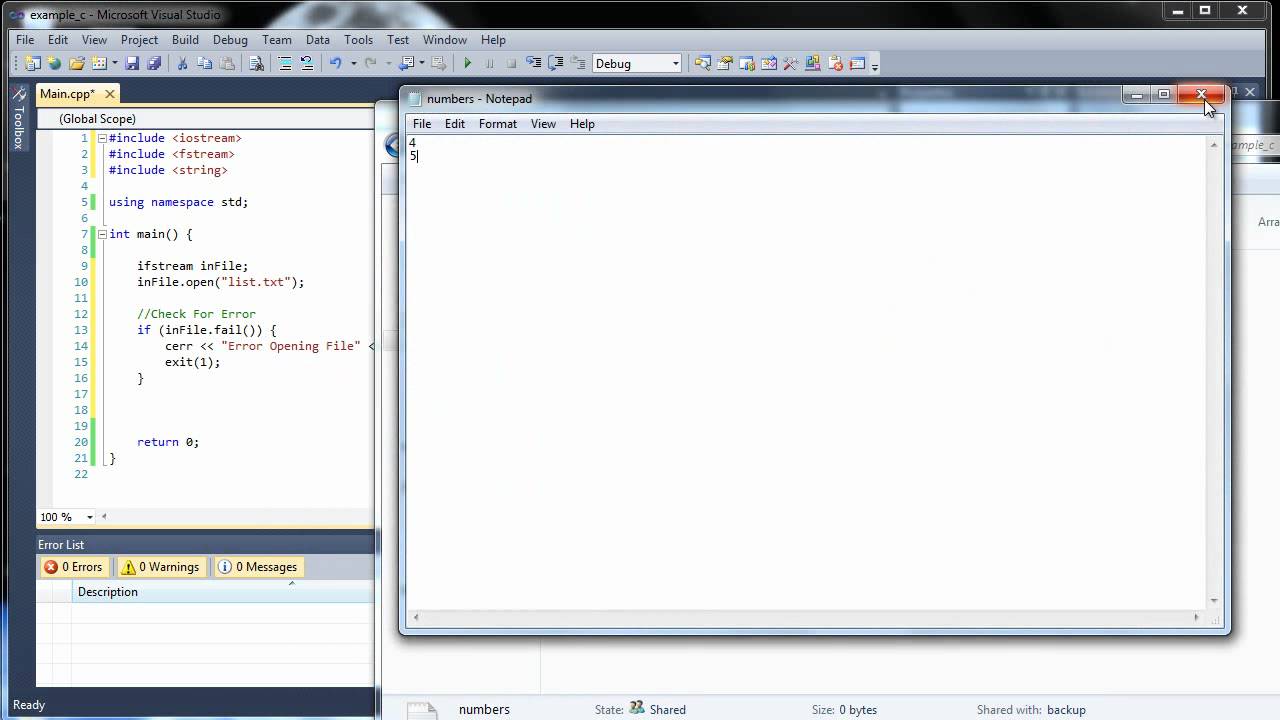Click Notepad vertical scrollbar down arrow

click(x=1214, y=600)
